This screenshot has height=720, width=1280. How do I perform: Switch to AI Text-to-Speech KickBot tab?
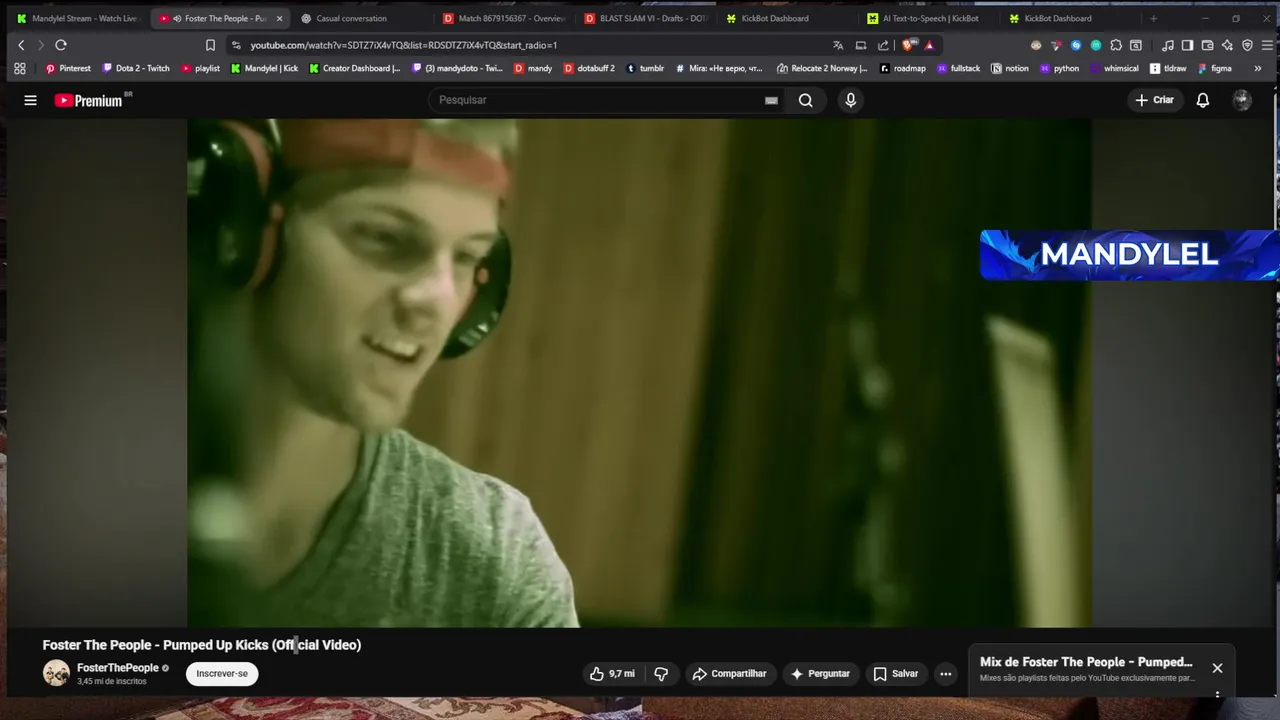(x=929, y=18)
